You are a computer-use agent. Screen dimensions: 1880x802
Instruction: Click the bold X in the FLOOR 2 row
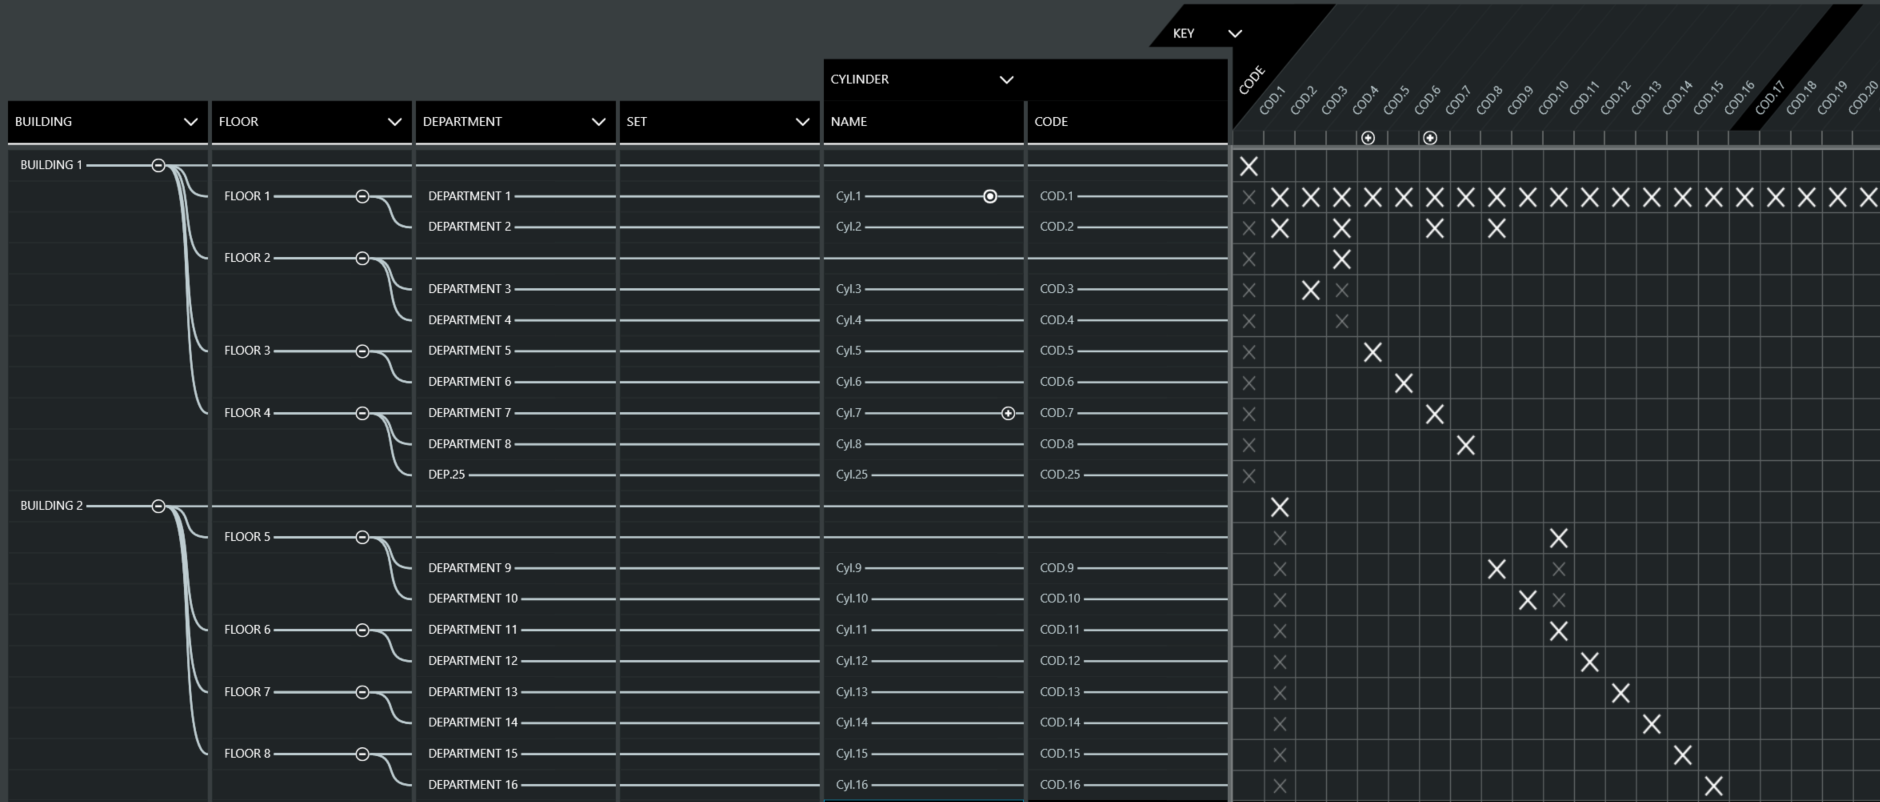point(1342,259)
